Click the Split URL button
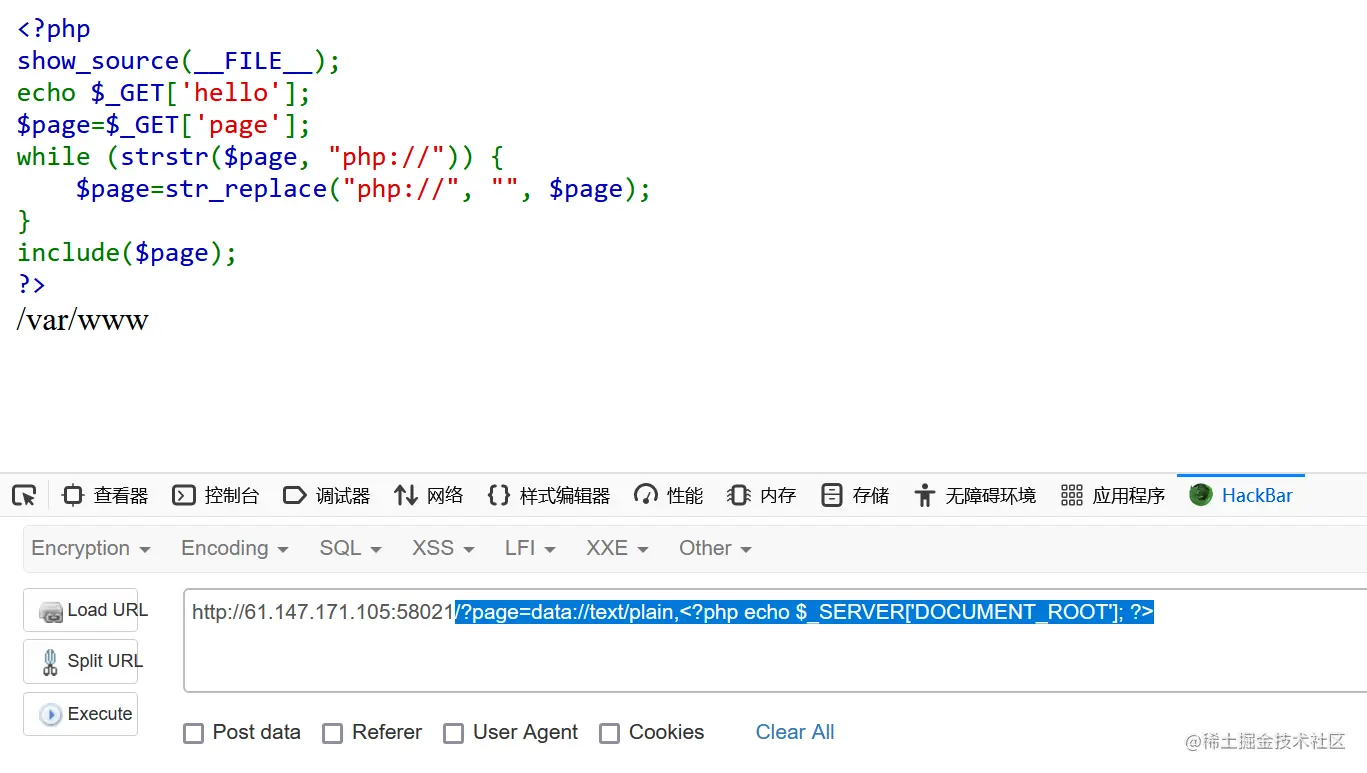The height and width of the screenshot is (773, 1367). pos(80,661)
